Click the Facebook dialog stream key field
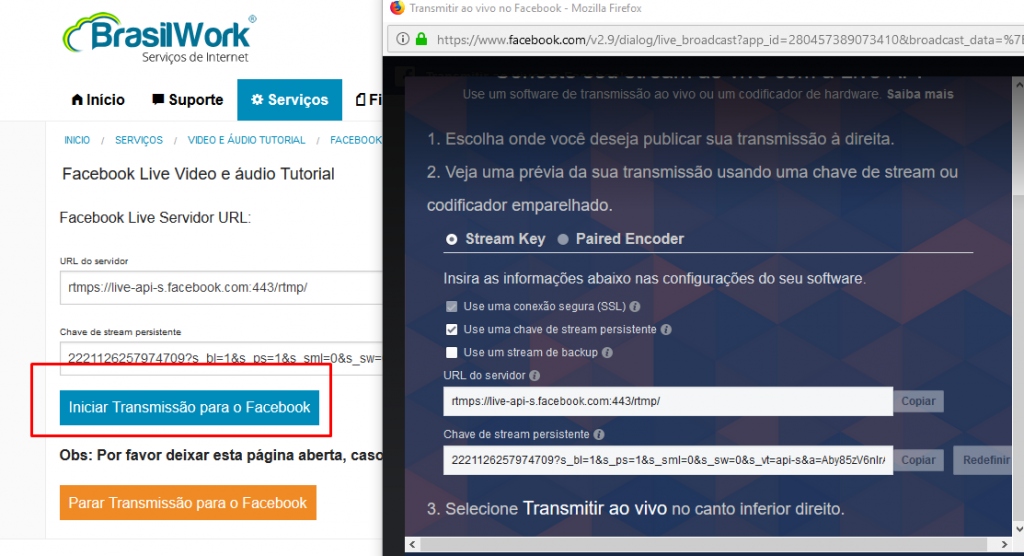1024x556 pixels. click(668, 460)
